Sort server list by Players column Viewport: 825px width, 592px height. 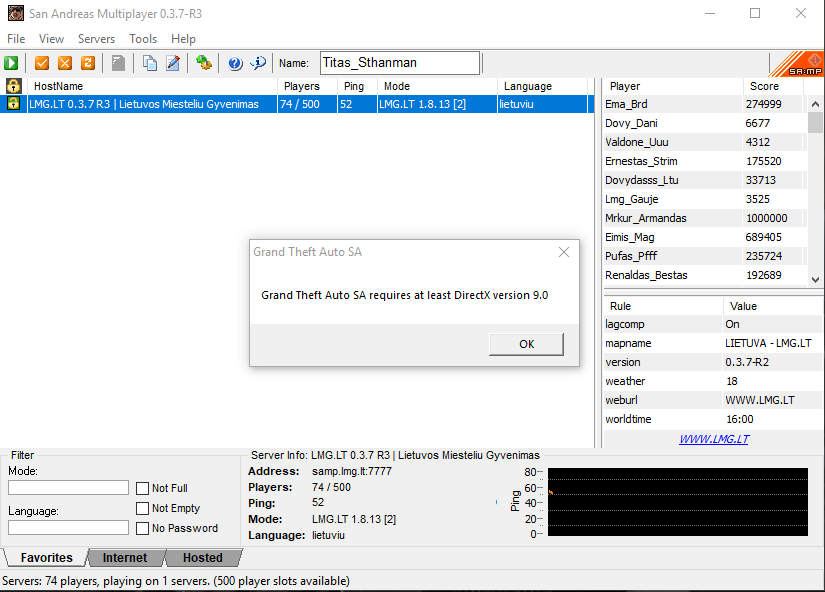(x=307, y=86)
